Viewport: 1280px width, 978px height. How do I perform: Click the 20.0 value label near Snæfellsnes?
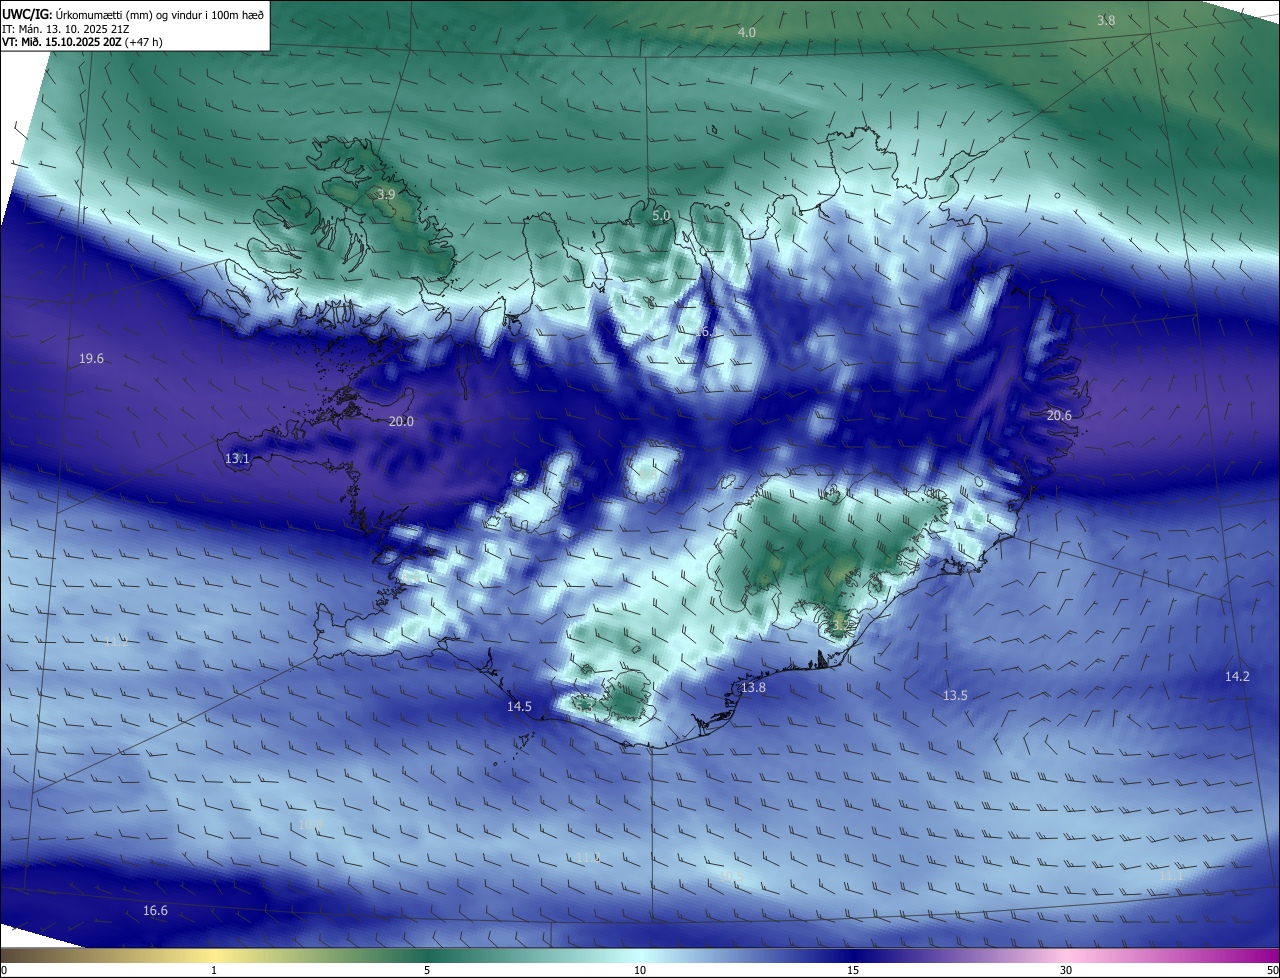coord(401,422)
